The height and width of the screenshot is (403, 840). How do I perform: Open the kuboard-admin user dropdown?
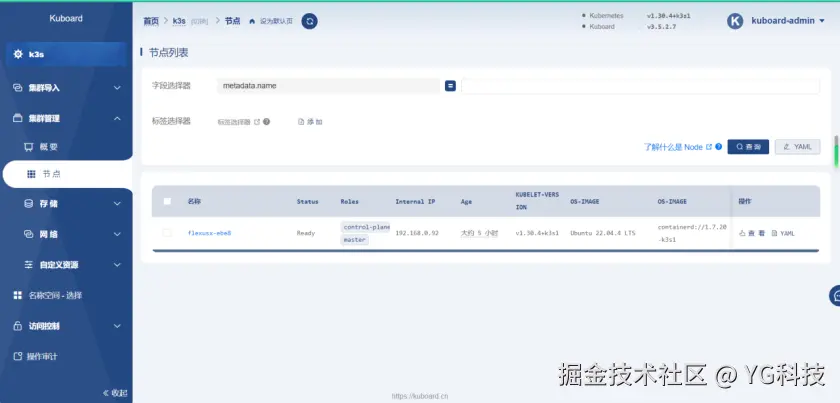[x=787, y=21]
